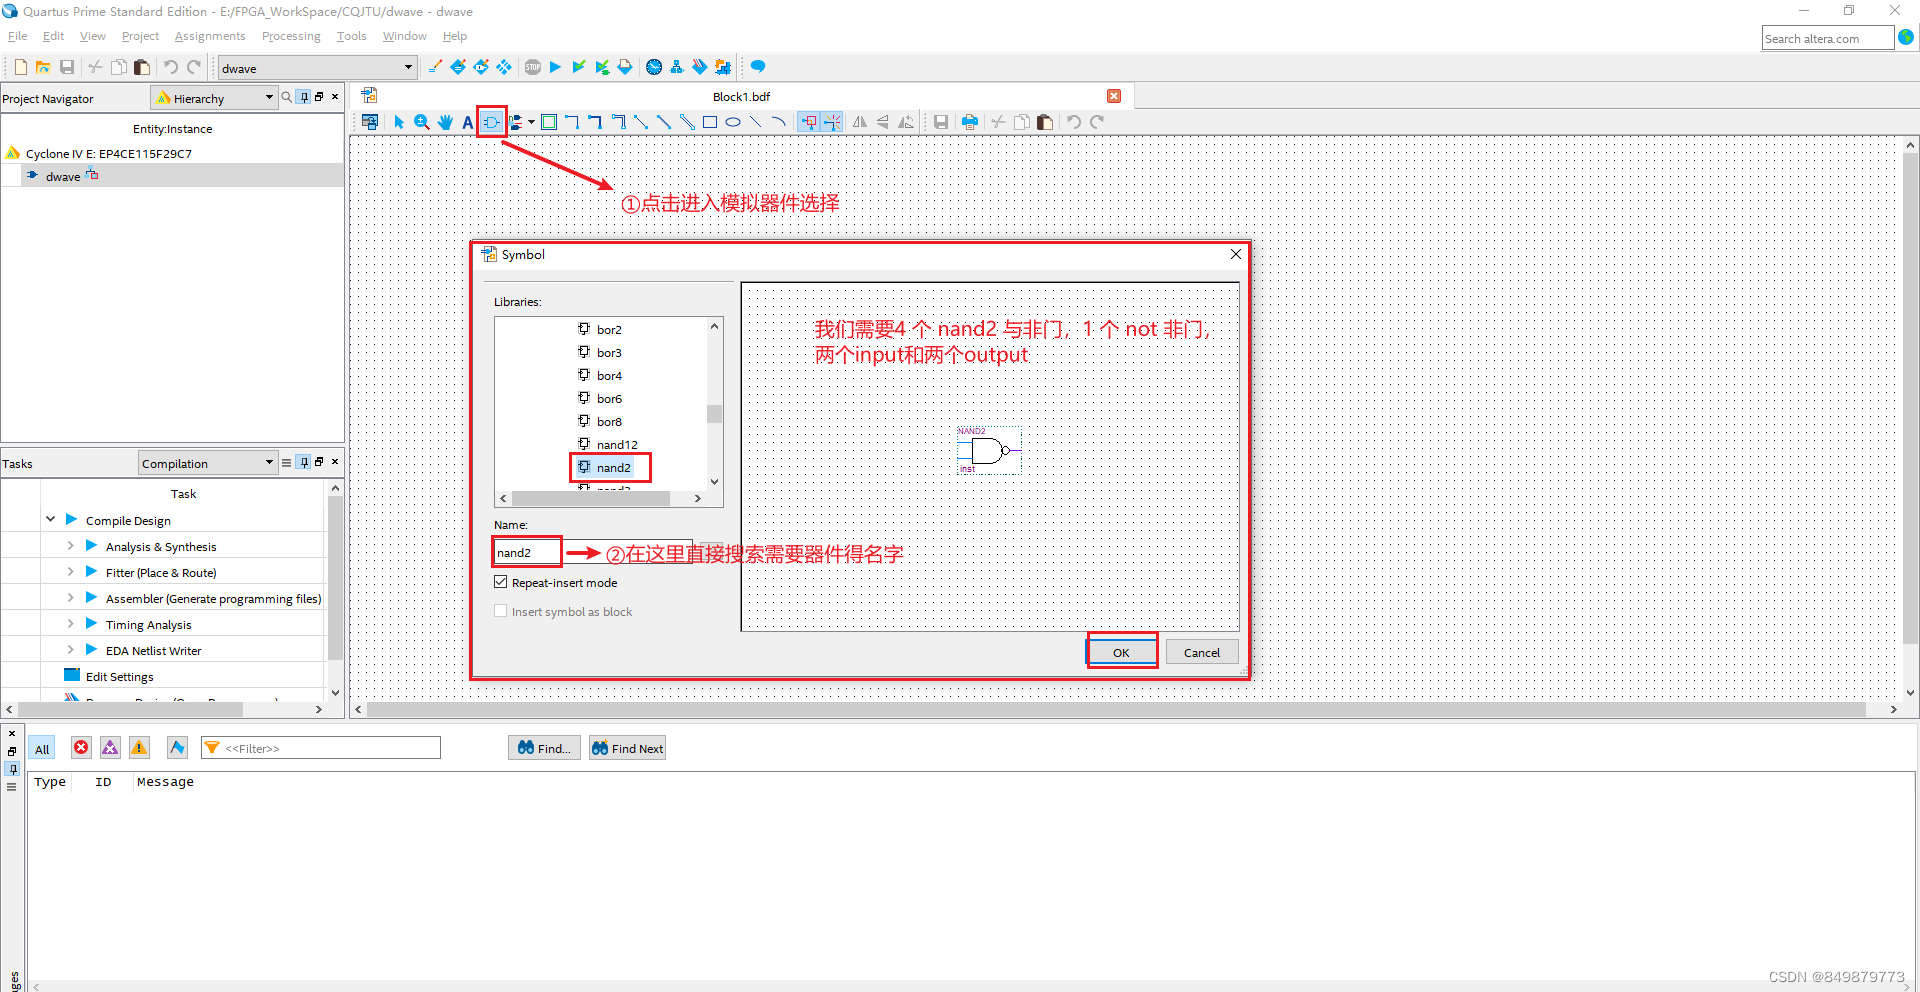Expand EDA Netlist Writer task
Screen dimensions: 1920x992
pyautogui.click(x=70, y=650)
